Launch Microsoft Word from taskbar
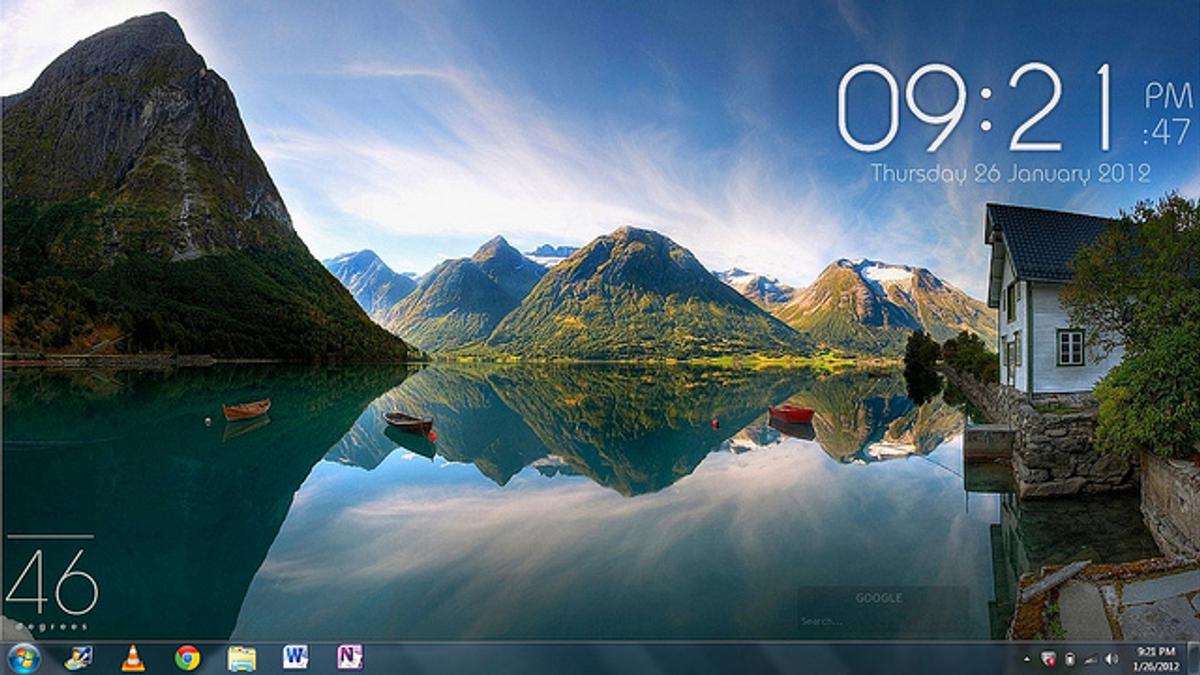 (x=295, y=657)
